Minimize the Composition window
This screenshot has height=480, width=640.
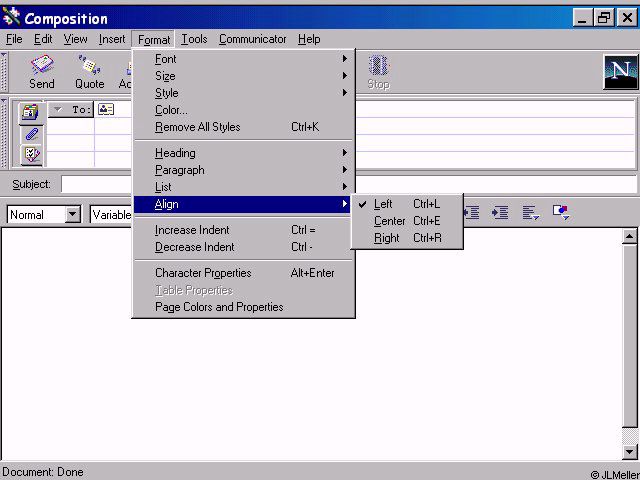pyautogui.click(x=582, y=18)
